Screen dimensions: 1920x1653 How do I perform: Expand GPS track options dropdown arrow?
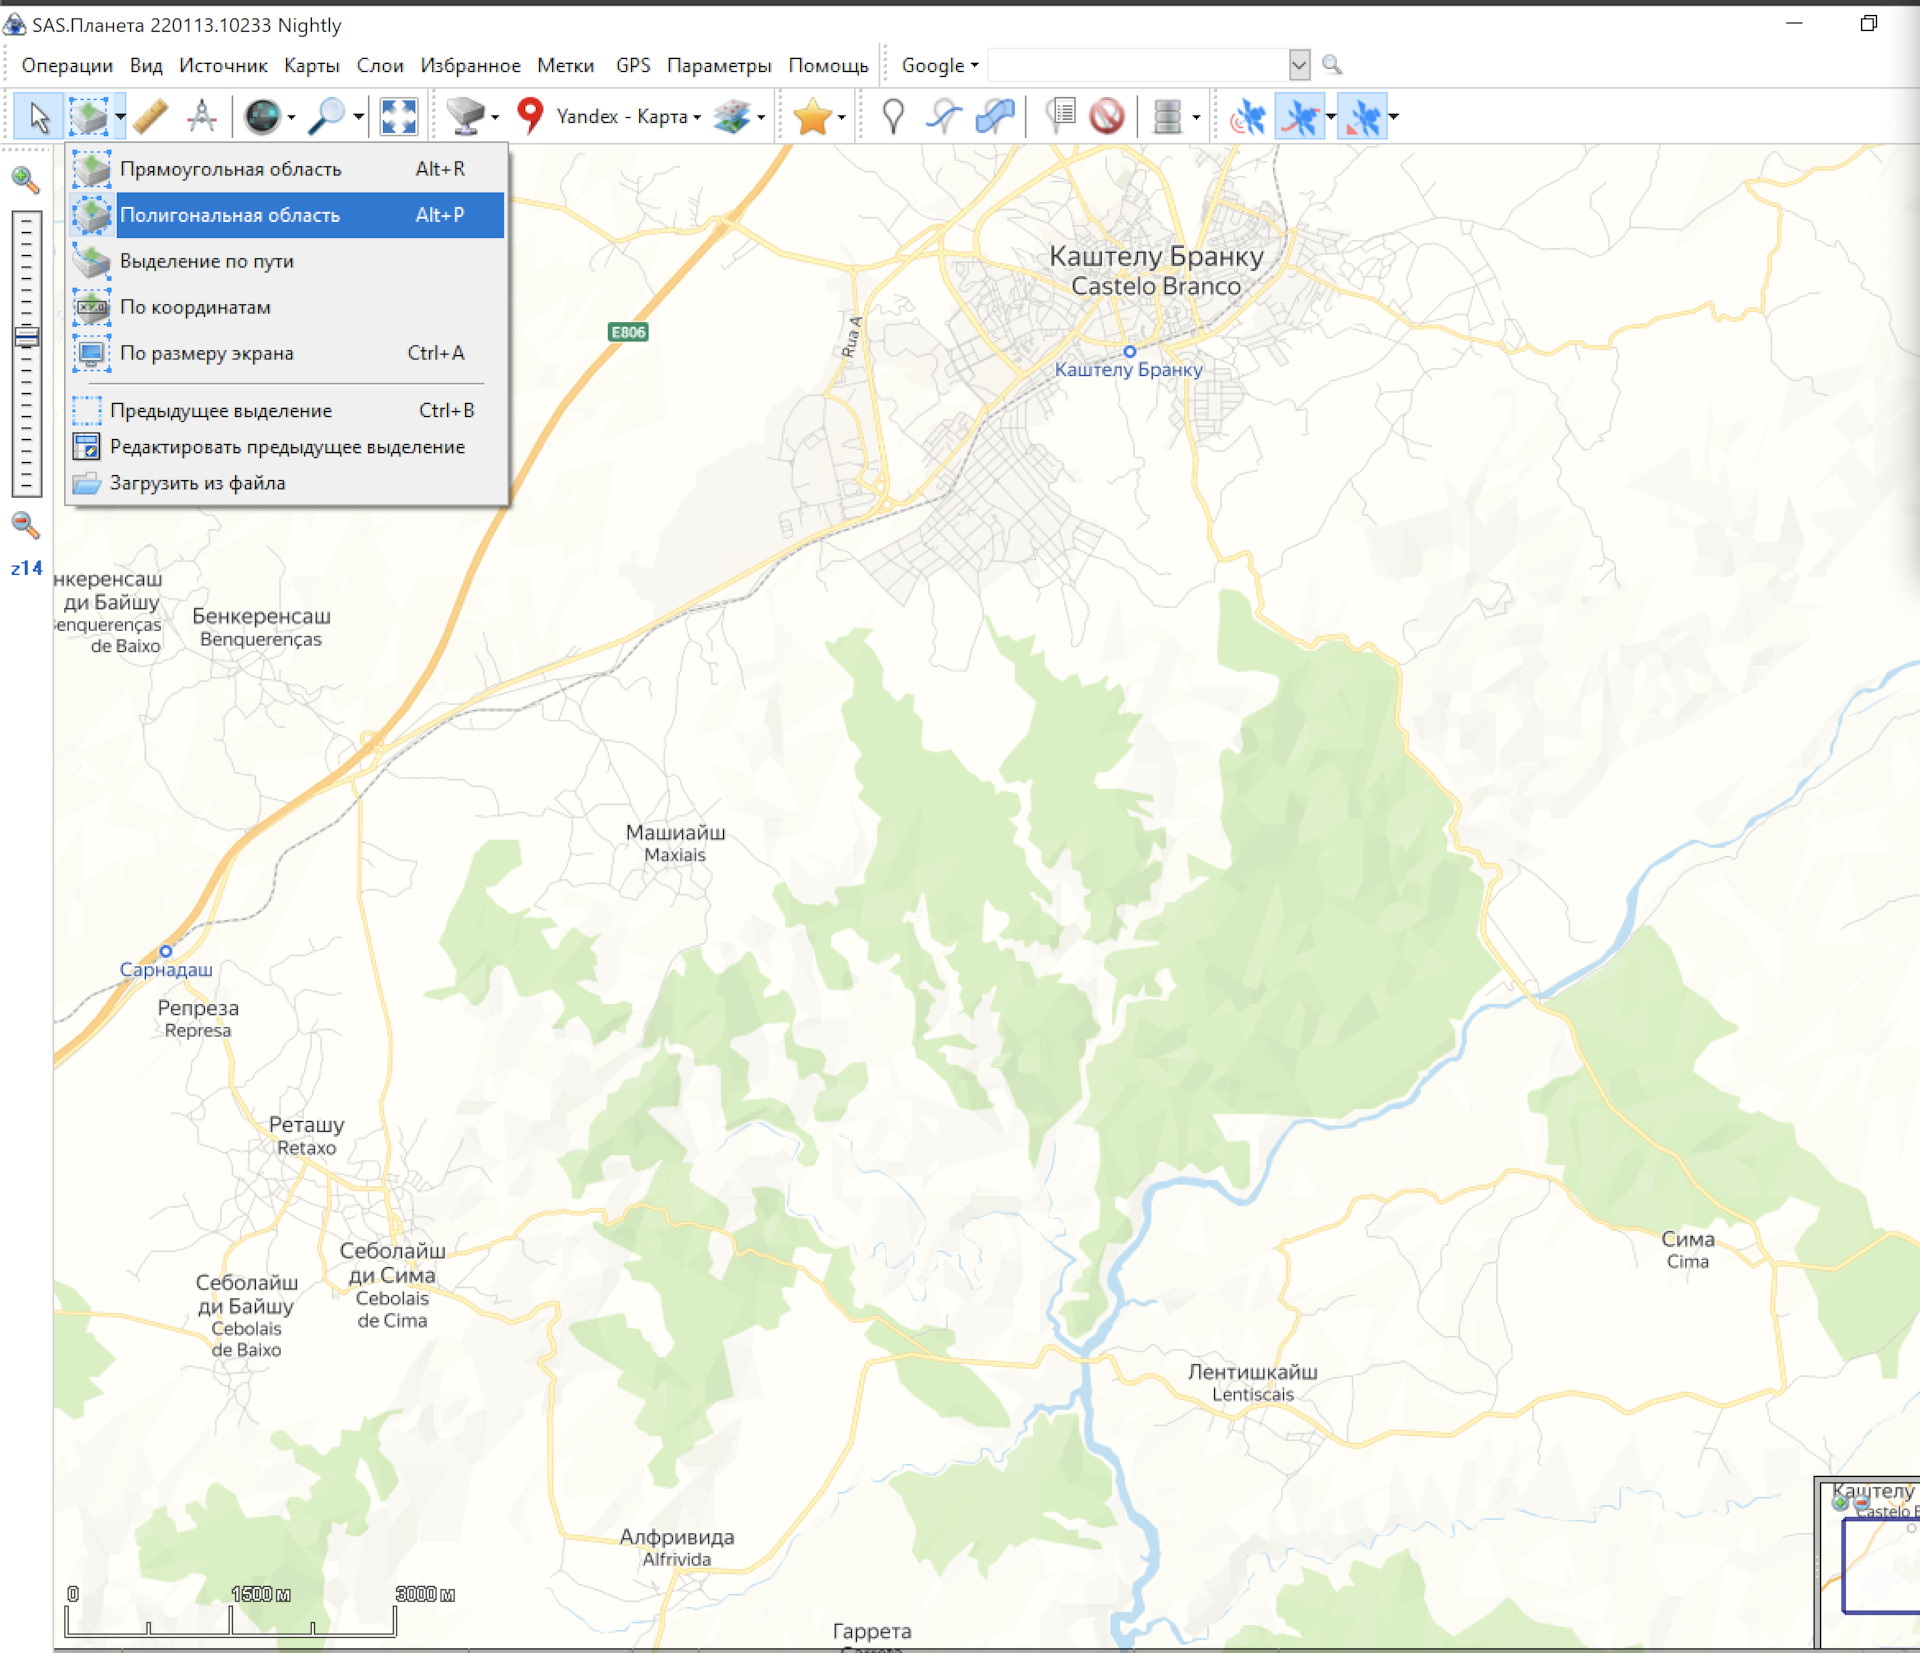point(1331,118)
